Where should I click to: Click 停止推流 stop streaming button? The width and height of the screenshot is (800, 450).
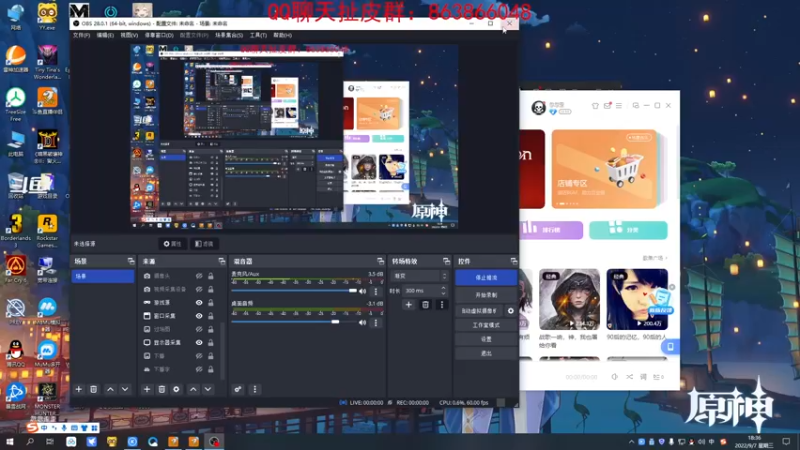tap(486, 278)
